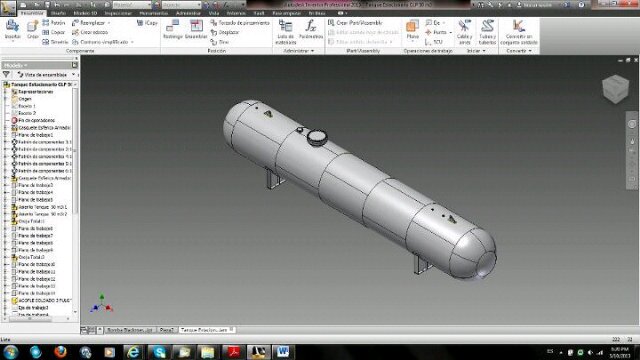Select the Patrón tool
Viewport: 640px width, 360px height.
click(x=54, y=23)
